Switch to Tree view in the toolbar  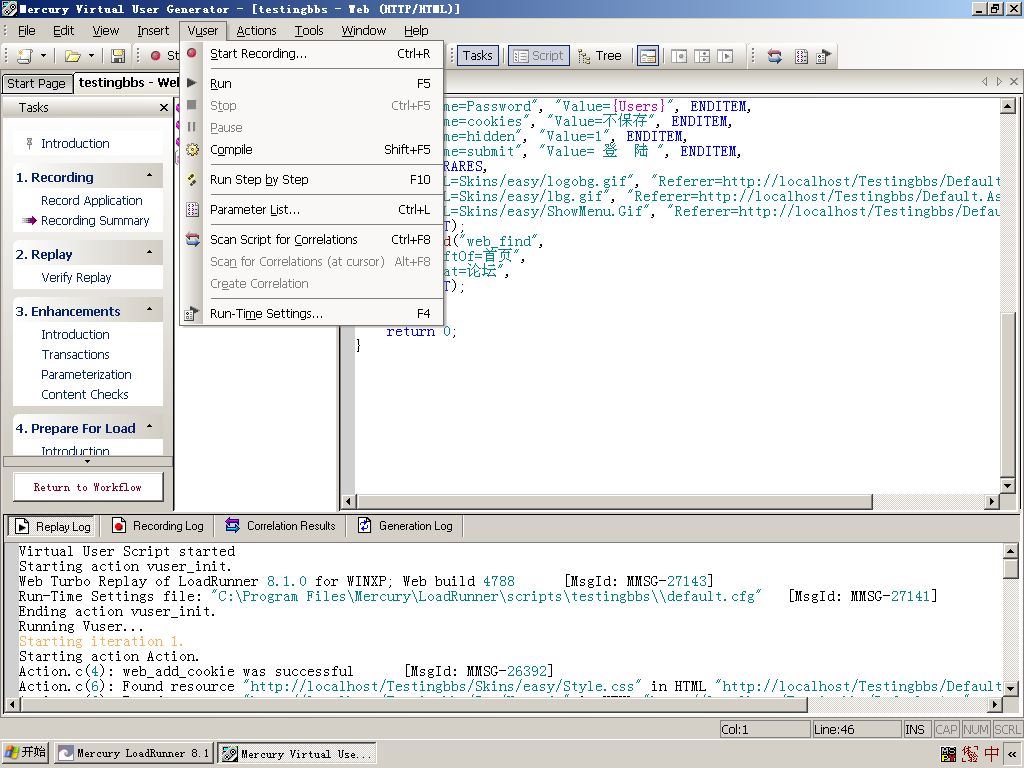[600, 56]
